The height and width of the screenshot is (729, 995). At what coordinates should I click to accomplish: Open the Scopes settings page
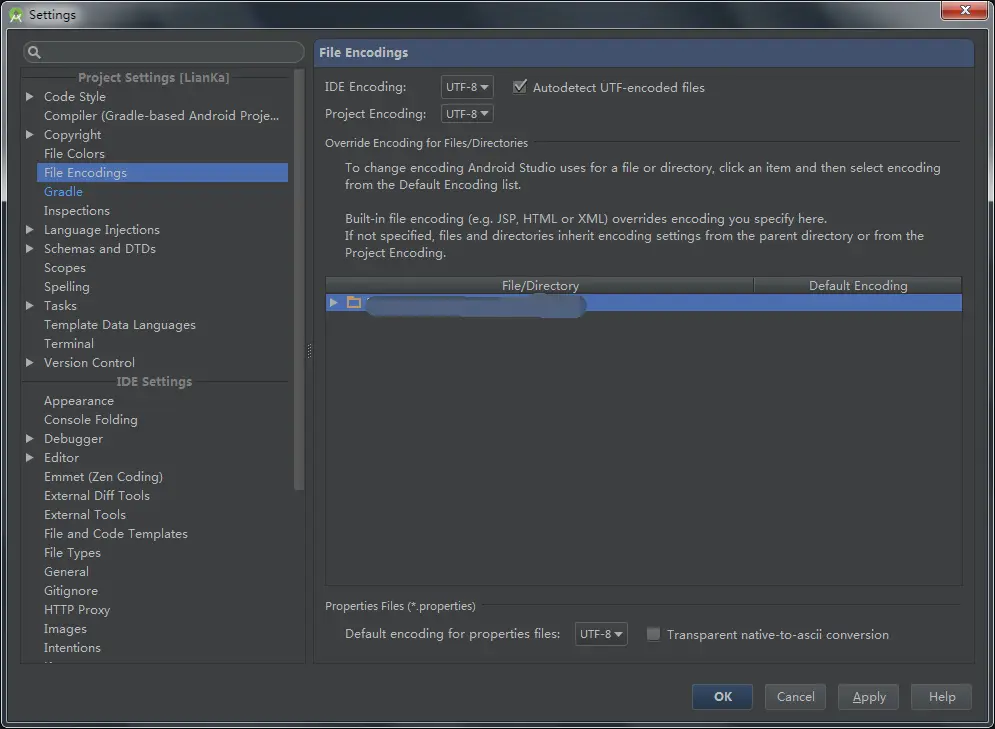point(65,268)
